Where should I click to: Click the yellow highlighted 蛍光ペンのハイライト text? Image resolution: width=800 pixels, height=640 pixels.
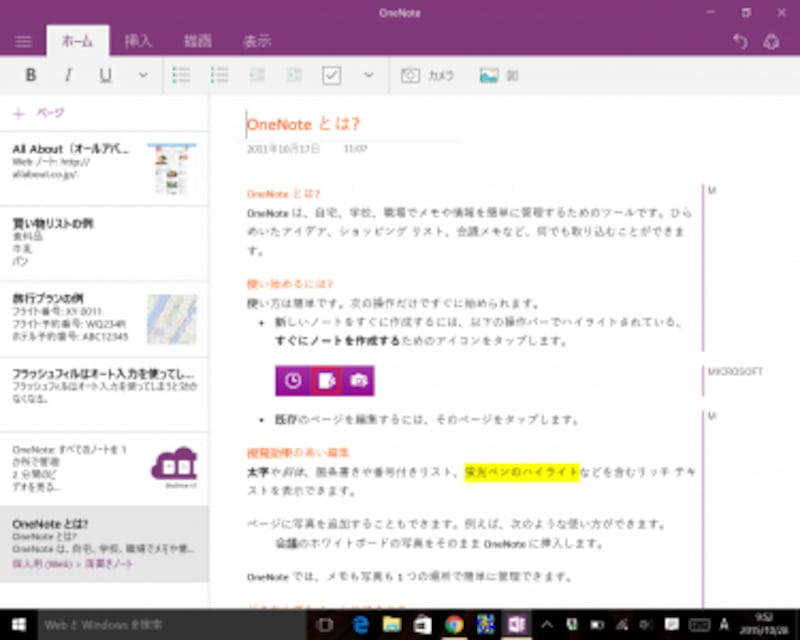(x=522, y=472)
